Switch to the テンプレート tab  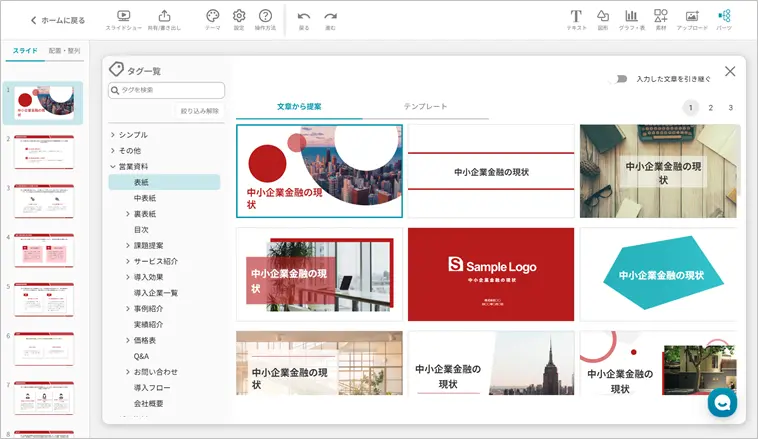(425, 107)
